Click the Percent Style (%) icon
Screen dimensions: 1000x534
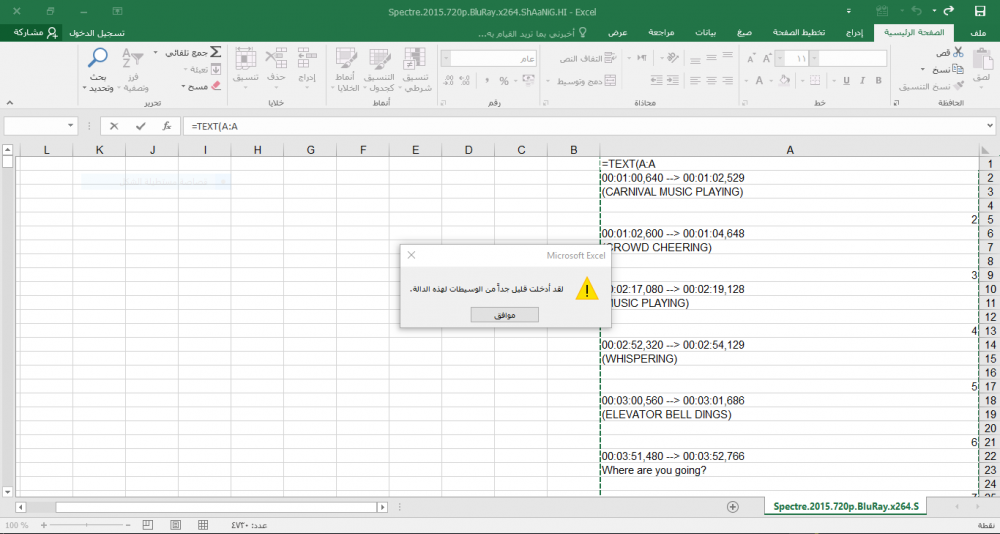pos(504,81)
